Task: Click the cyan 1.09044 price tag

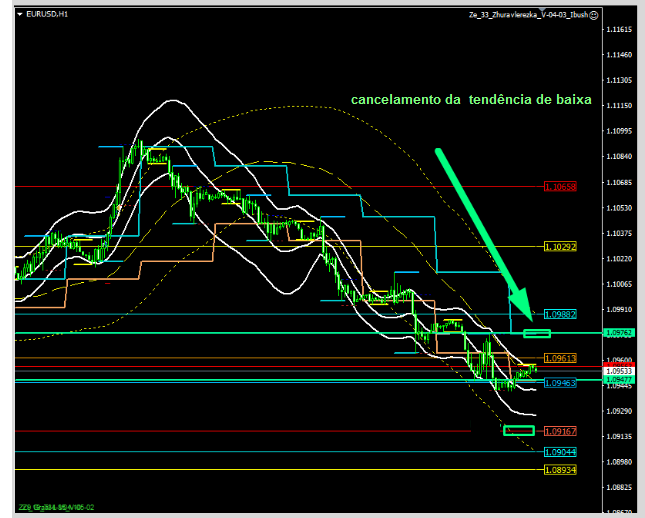Action: pos(560,452)
